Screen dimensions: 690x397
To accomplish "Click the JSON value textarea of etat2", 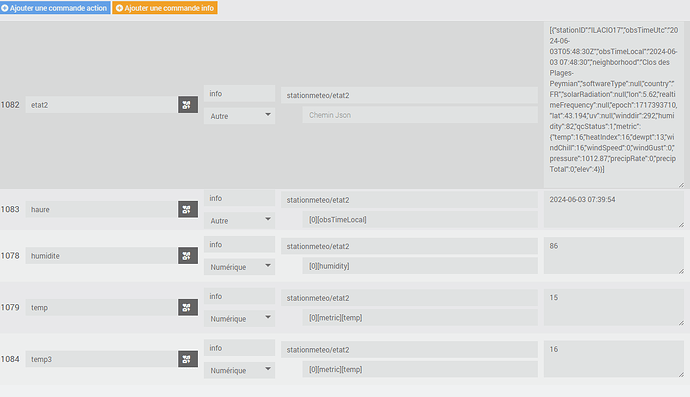I will tap(614, 105).
